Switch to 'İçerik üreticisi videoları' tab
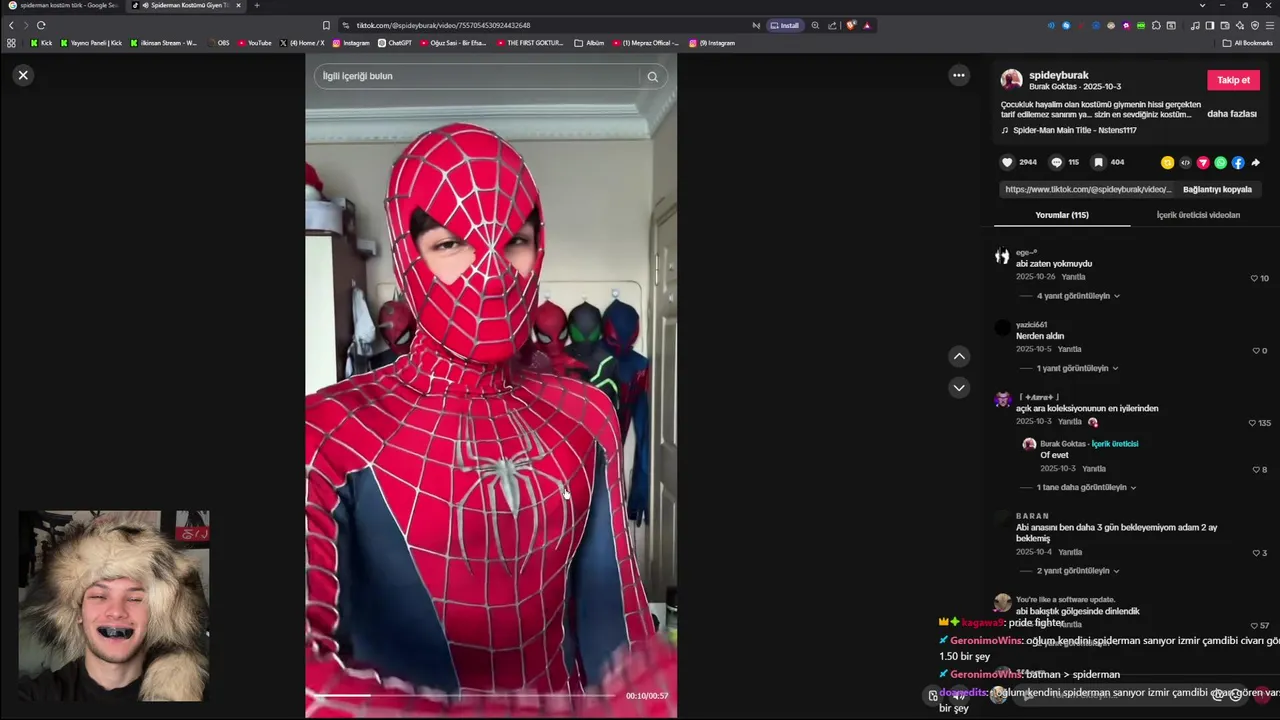This screenshot has width=1280, height=720. (x=1198, y=215)
